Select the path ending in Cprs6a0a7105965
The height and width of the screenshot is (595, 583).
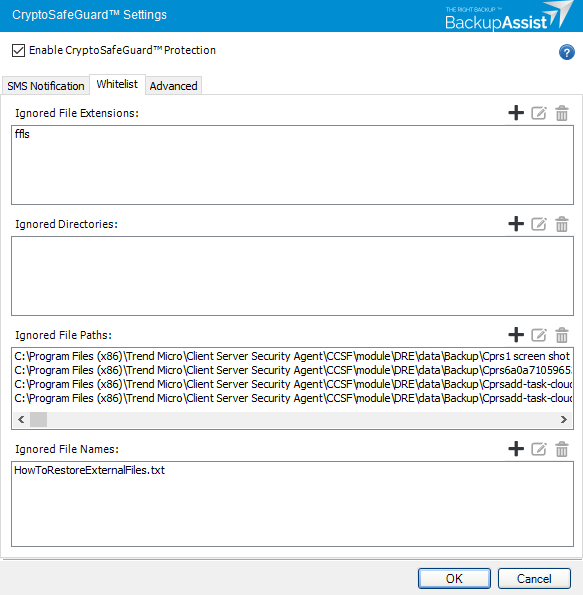click(x=292, y=370)
